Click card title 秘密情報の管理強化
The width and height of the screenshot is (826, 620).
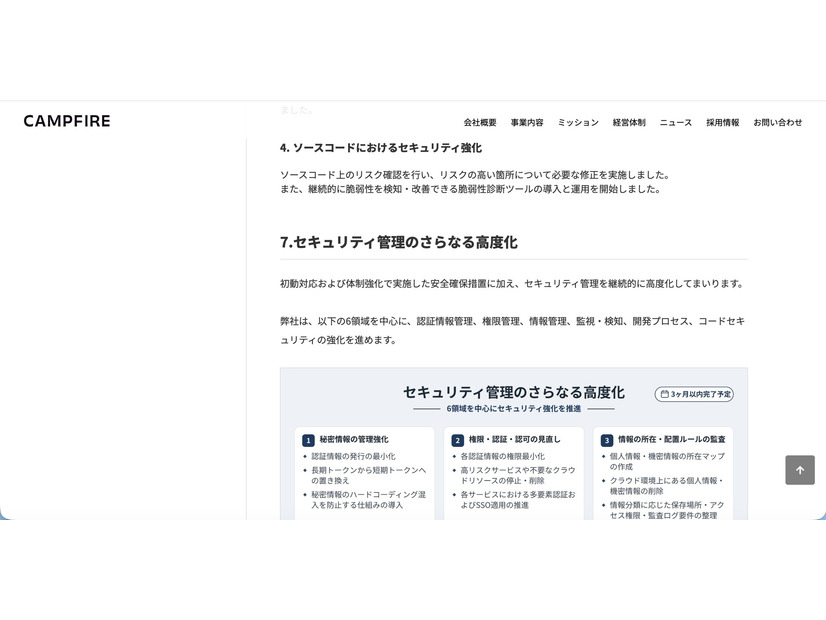(x=354, y=439)
